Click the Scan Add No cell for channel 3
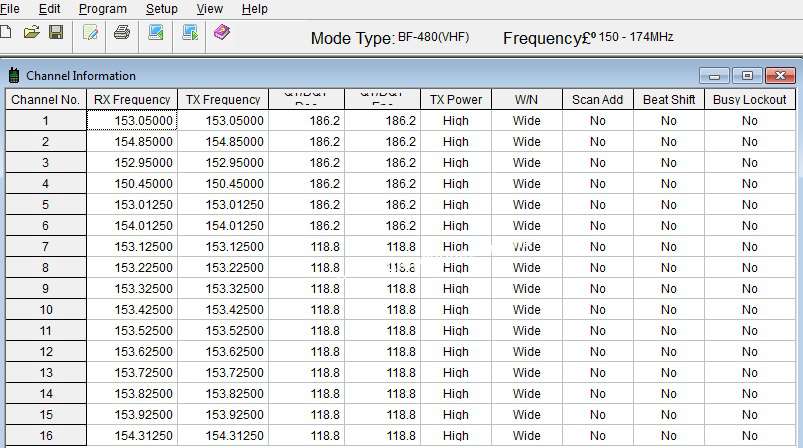Image resolution: width=803 pixels, height=448 pixels. (598, 162)
